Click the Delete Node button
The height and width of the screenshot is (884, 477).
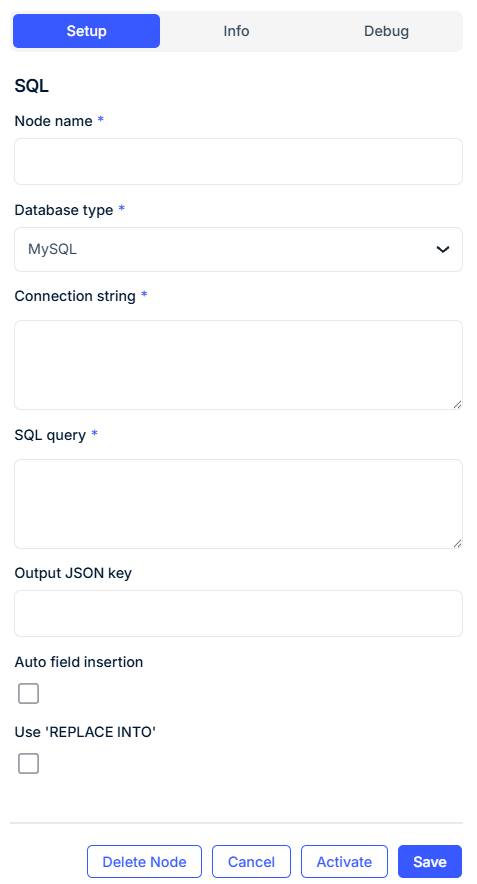(x=144, y=861)
